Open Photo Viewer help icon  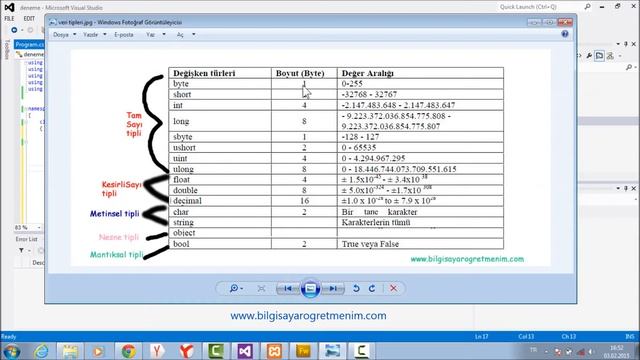(565, 34)
